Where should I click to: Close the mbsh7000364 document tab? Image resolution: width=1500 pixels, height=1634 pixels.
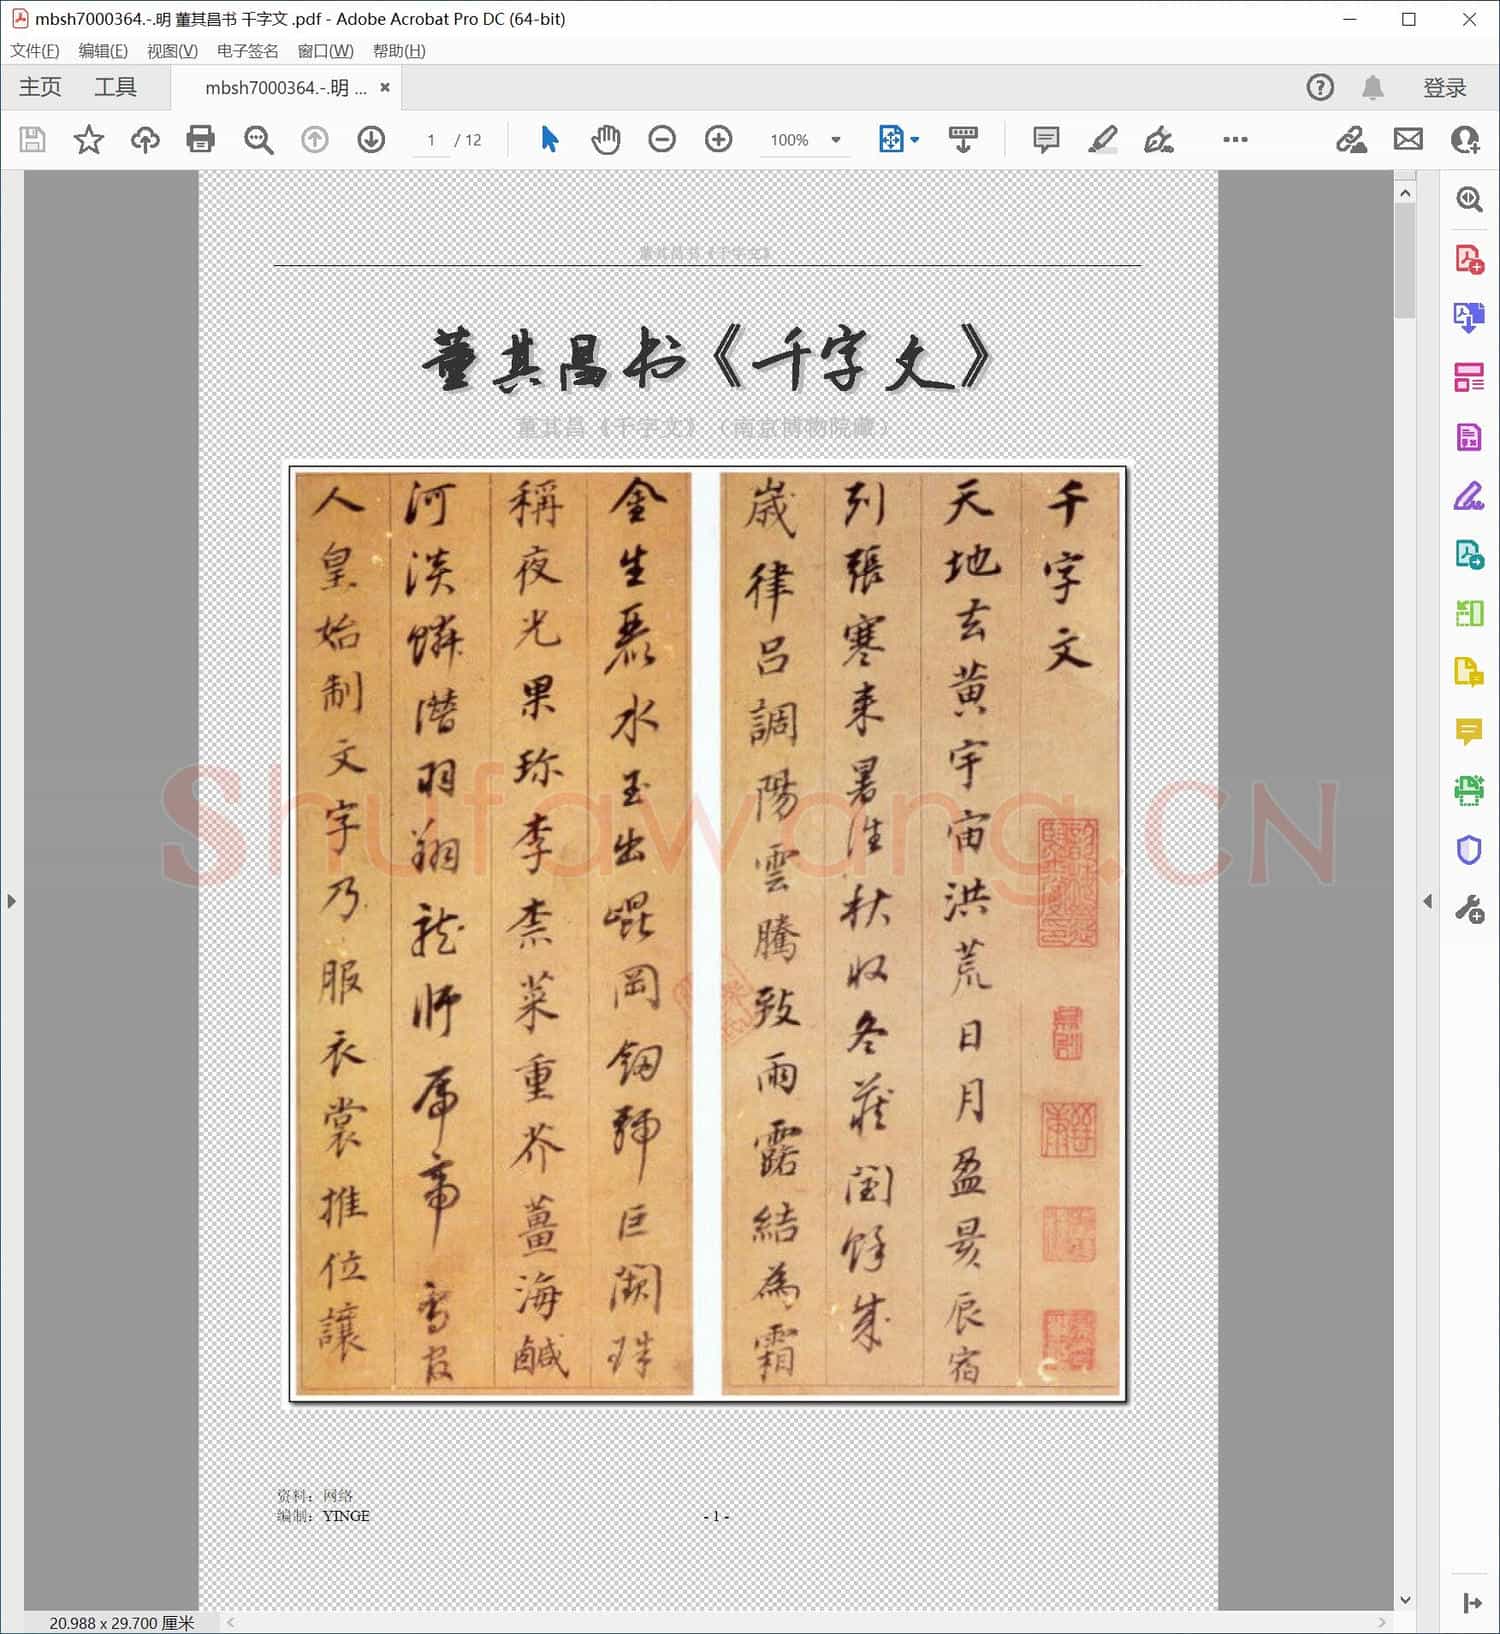click(385, 88)
